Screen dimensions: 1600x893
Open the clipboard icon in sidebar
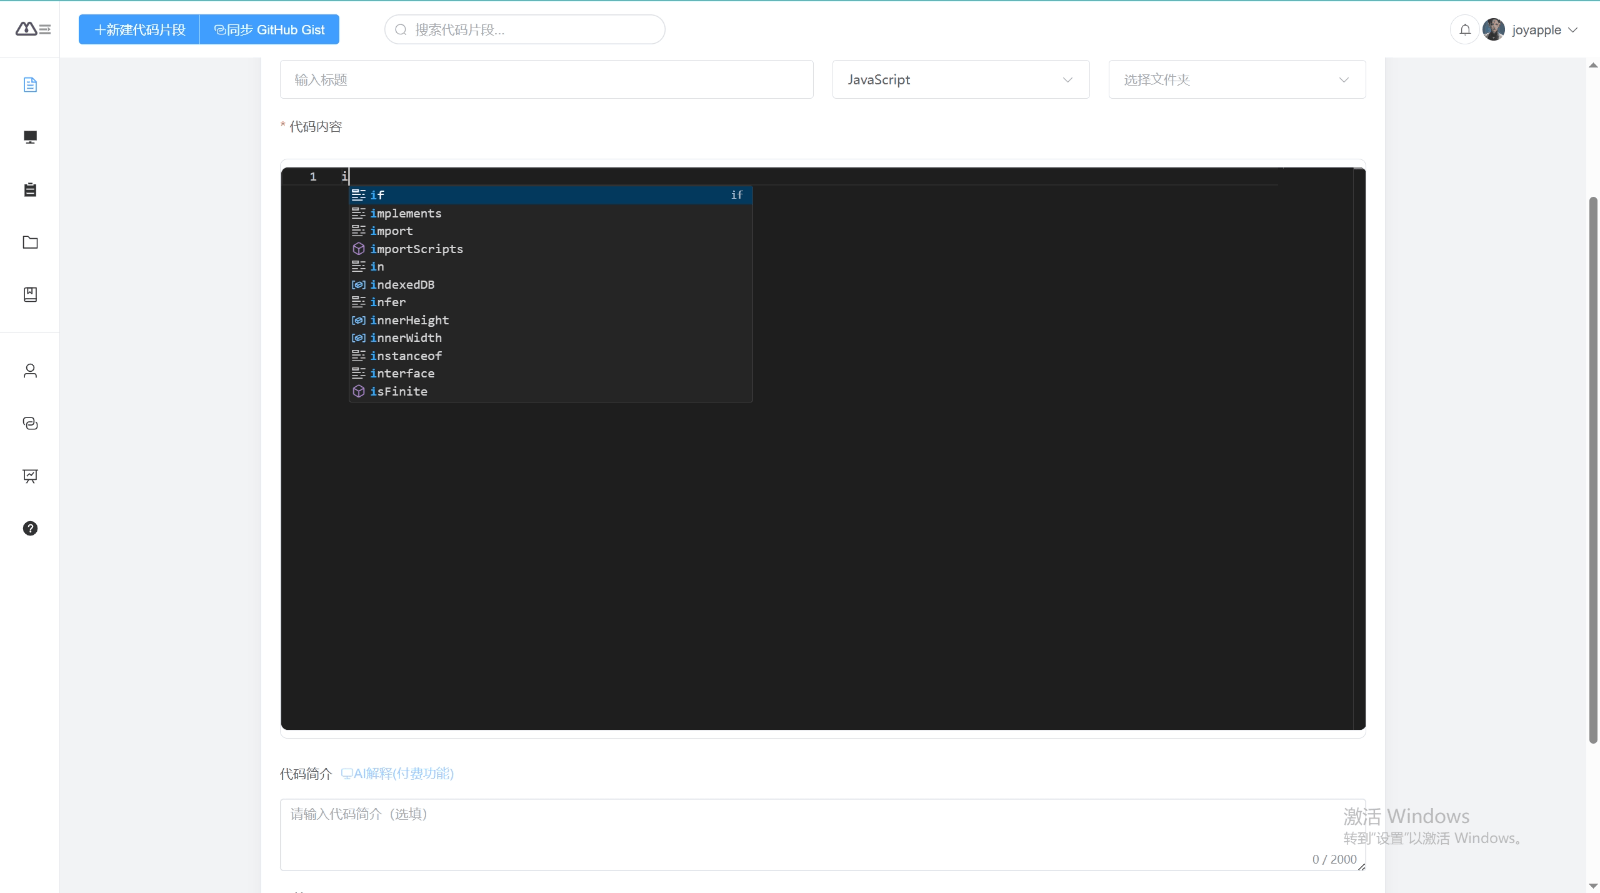pyautogui.click(x=30, y=190)
